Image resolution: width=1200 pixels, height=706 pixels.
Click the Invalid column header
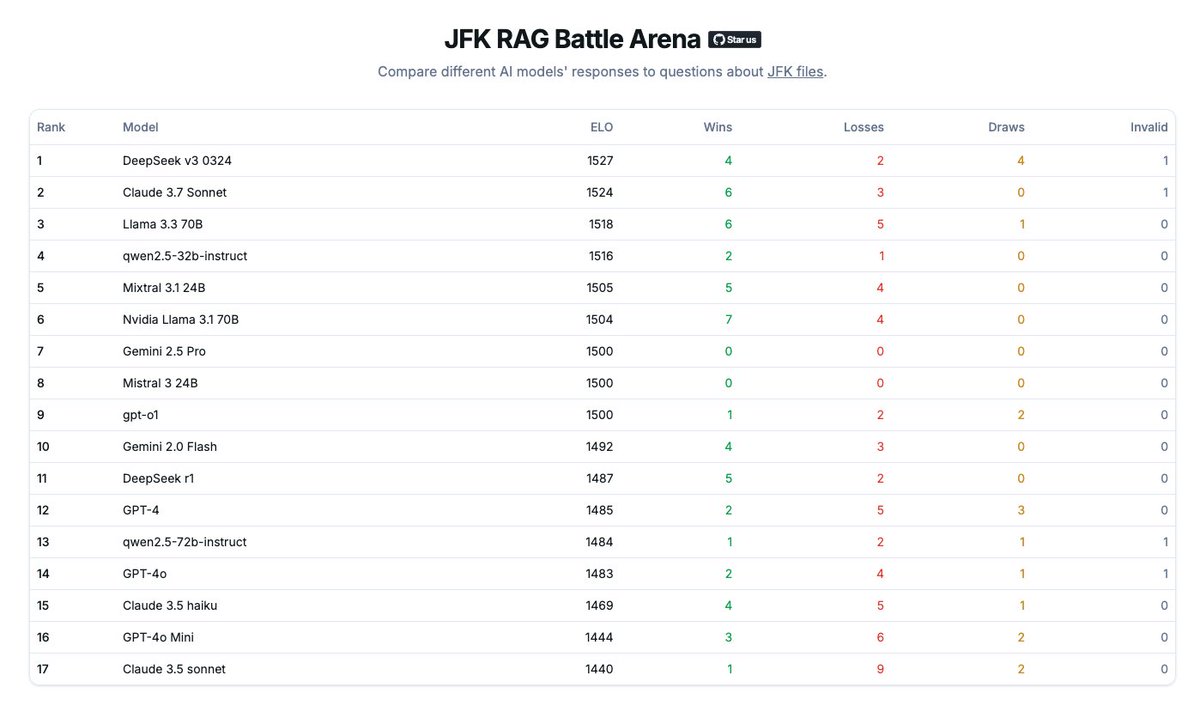point(1149,127)
